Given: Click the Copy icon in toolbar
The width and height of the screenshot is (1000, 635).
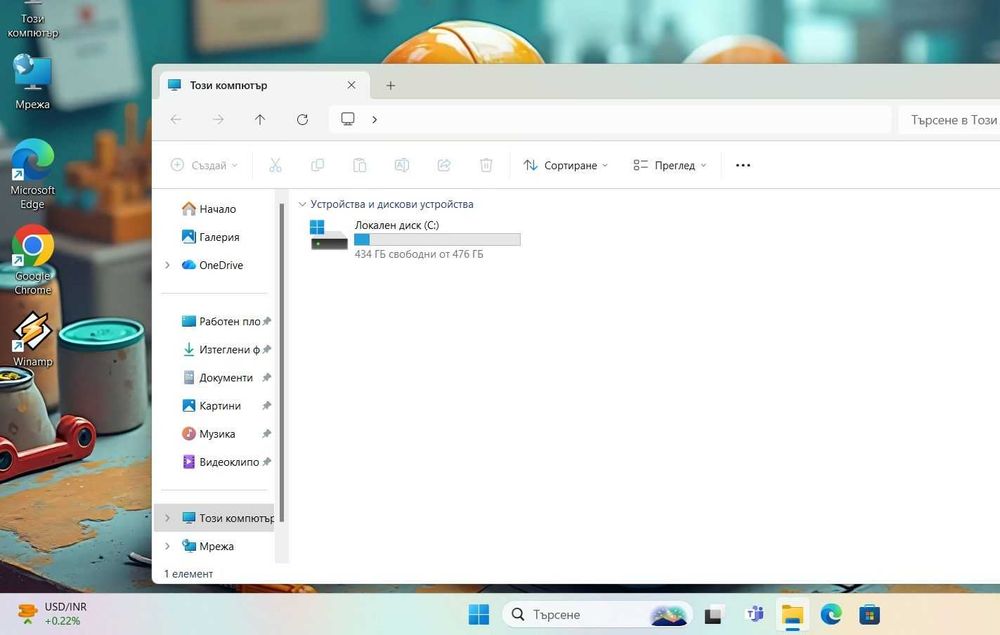Looking at the screenshot, I should 317,165.
